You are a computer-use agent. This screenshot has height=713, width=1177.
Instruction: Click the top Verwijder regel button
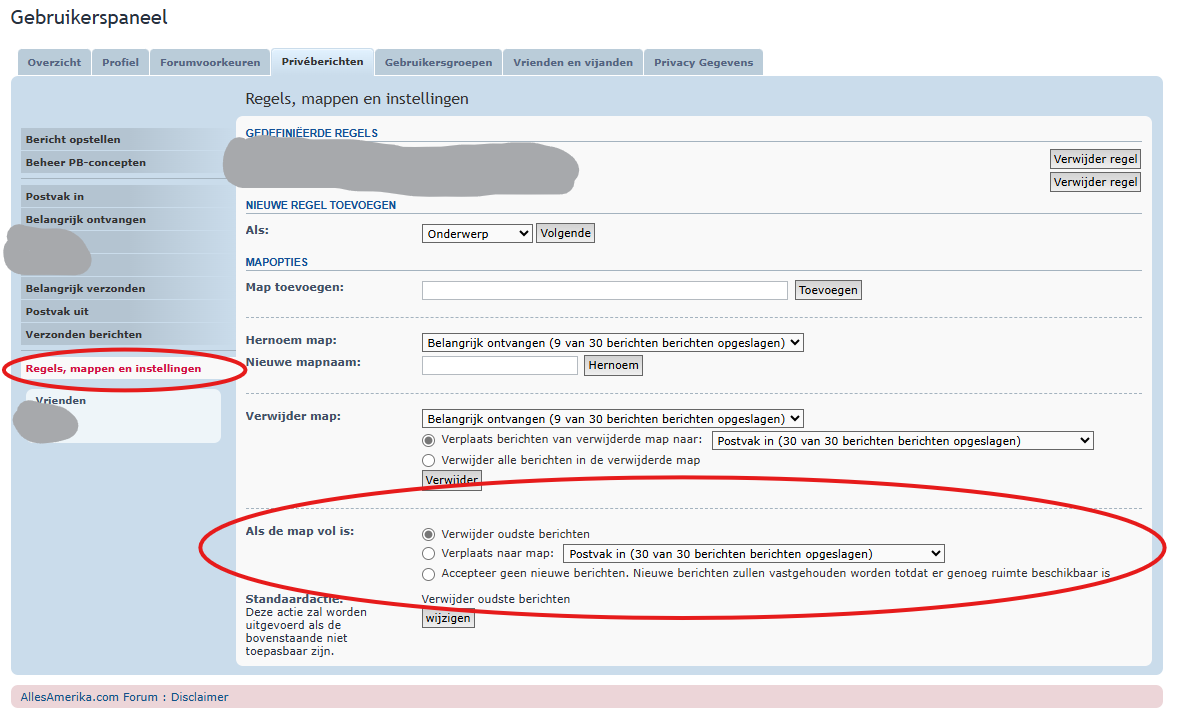[1095, 159]
